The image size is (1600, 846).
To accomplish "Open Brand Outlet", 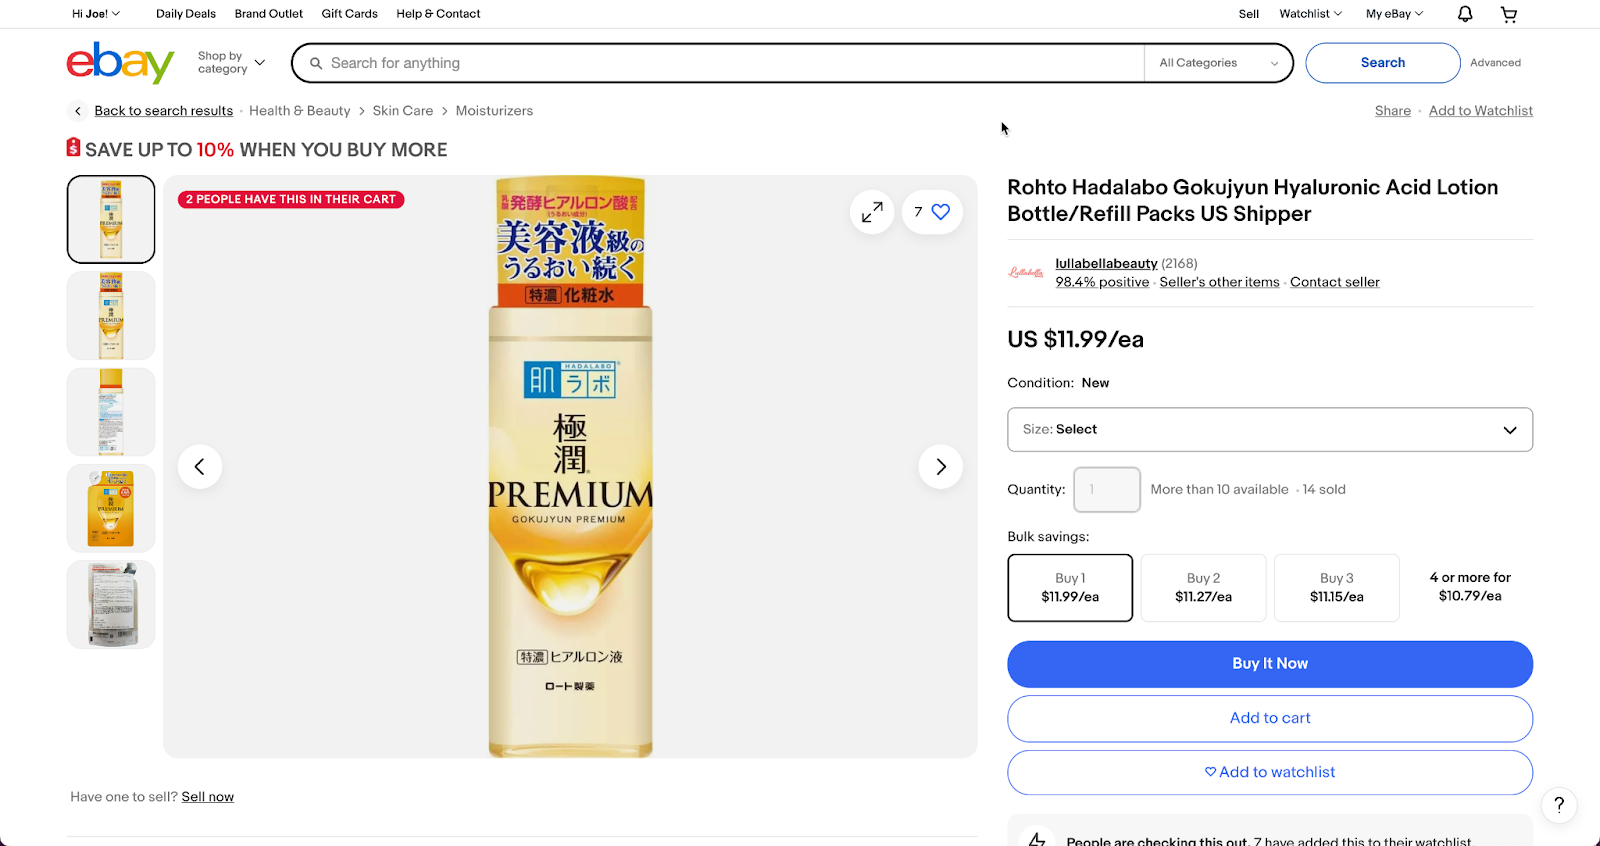I will point(269,14).
